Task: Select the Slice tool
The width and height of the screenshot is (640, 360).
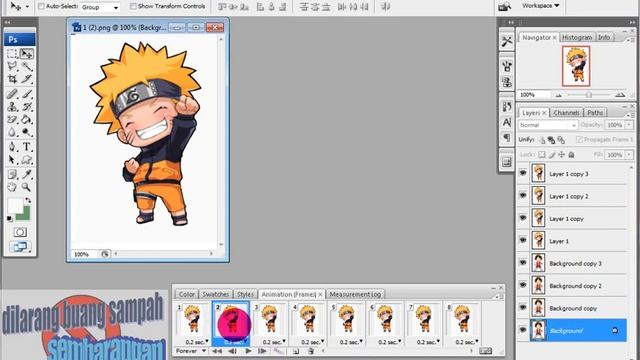Action: coord(27,79)
